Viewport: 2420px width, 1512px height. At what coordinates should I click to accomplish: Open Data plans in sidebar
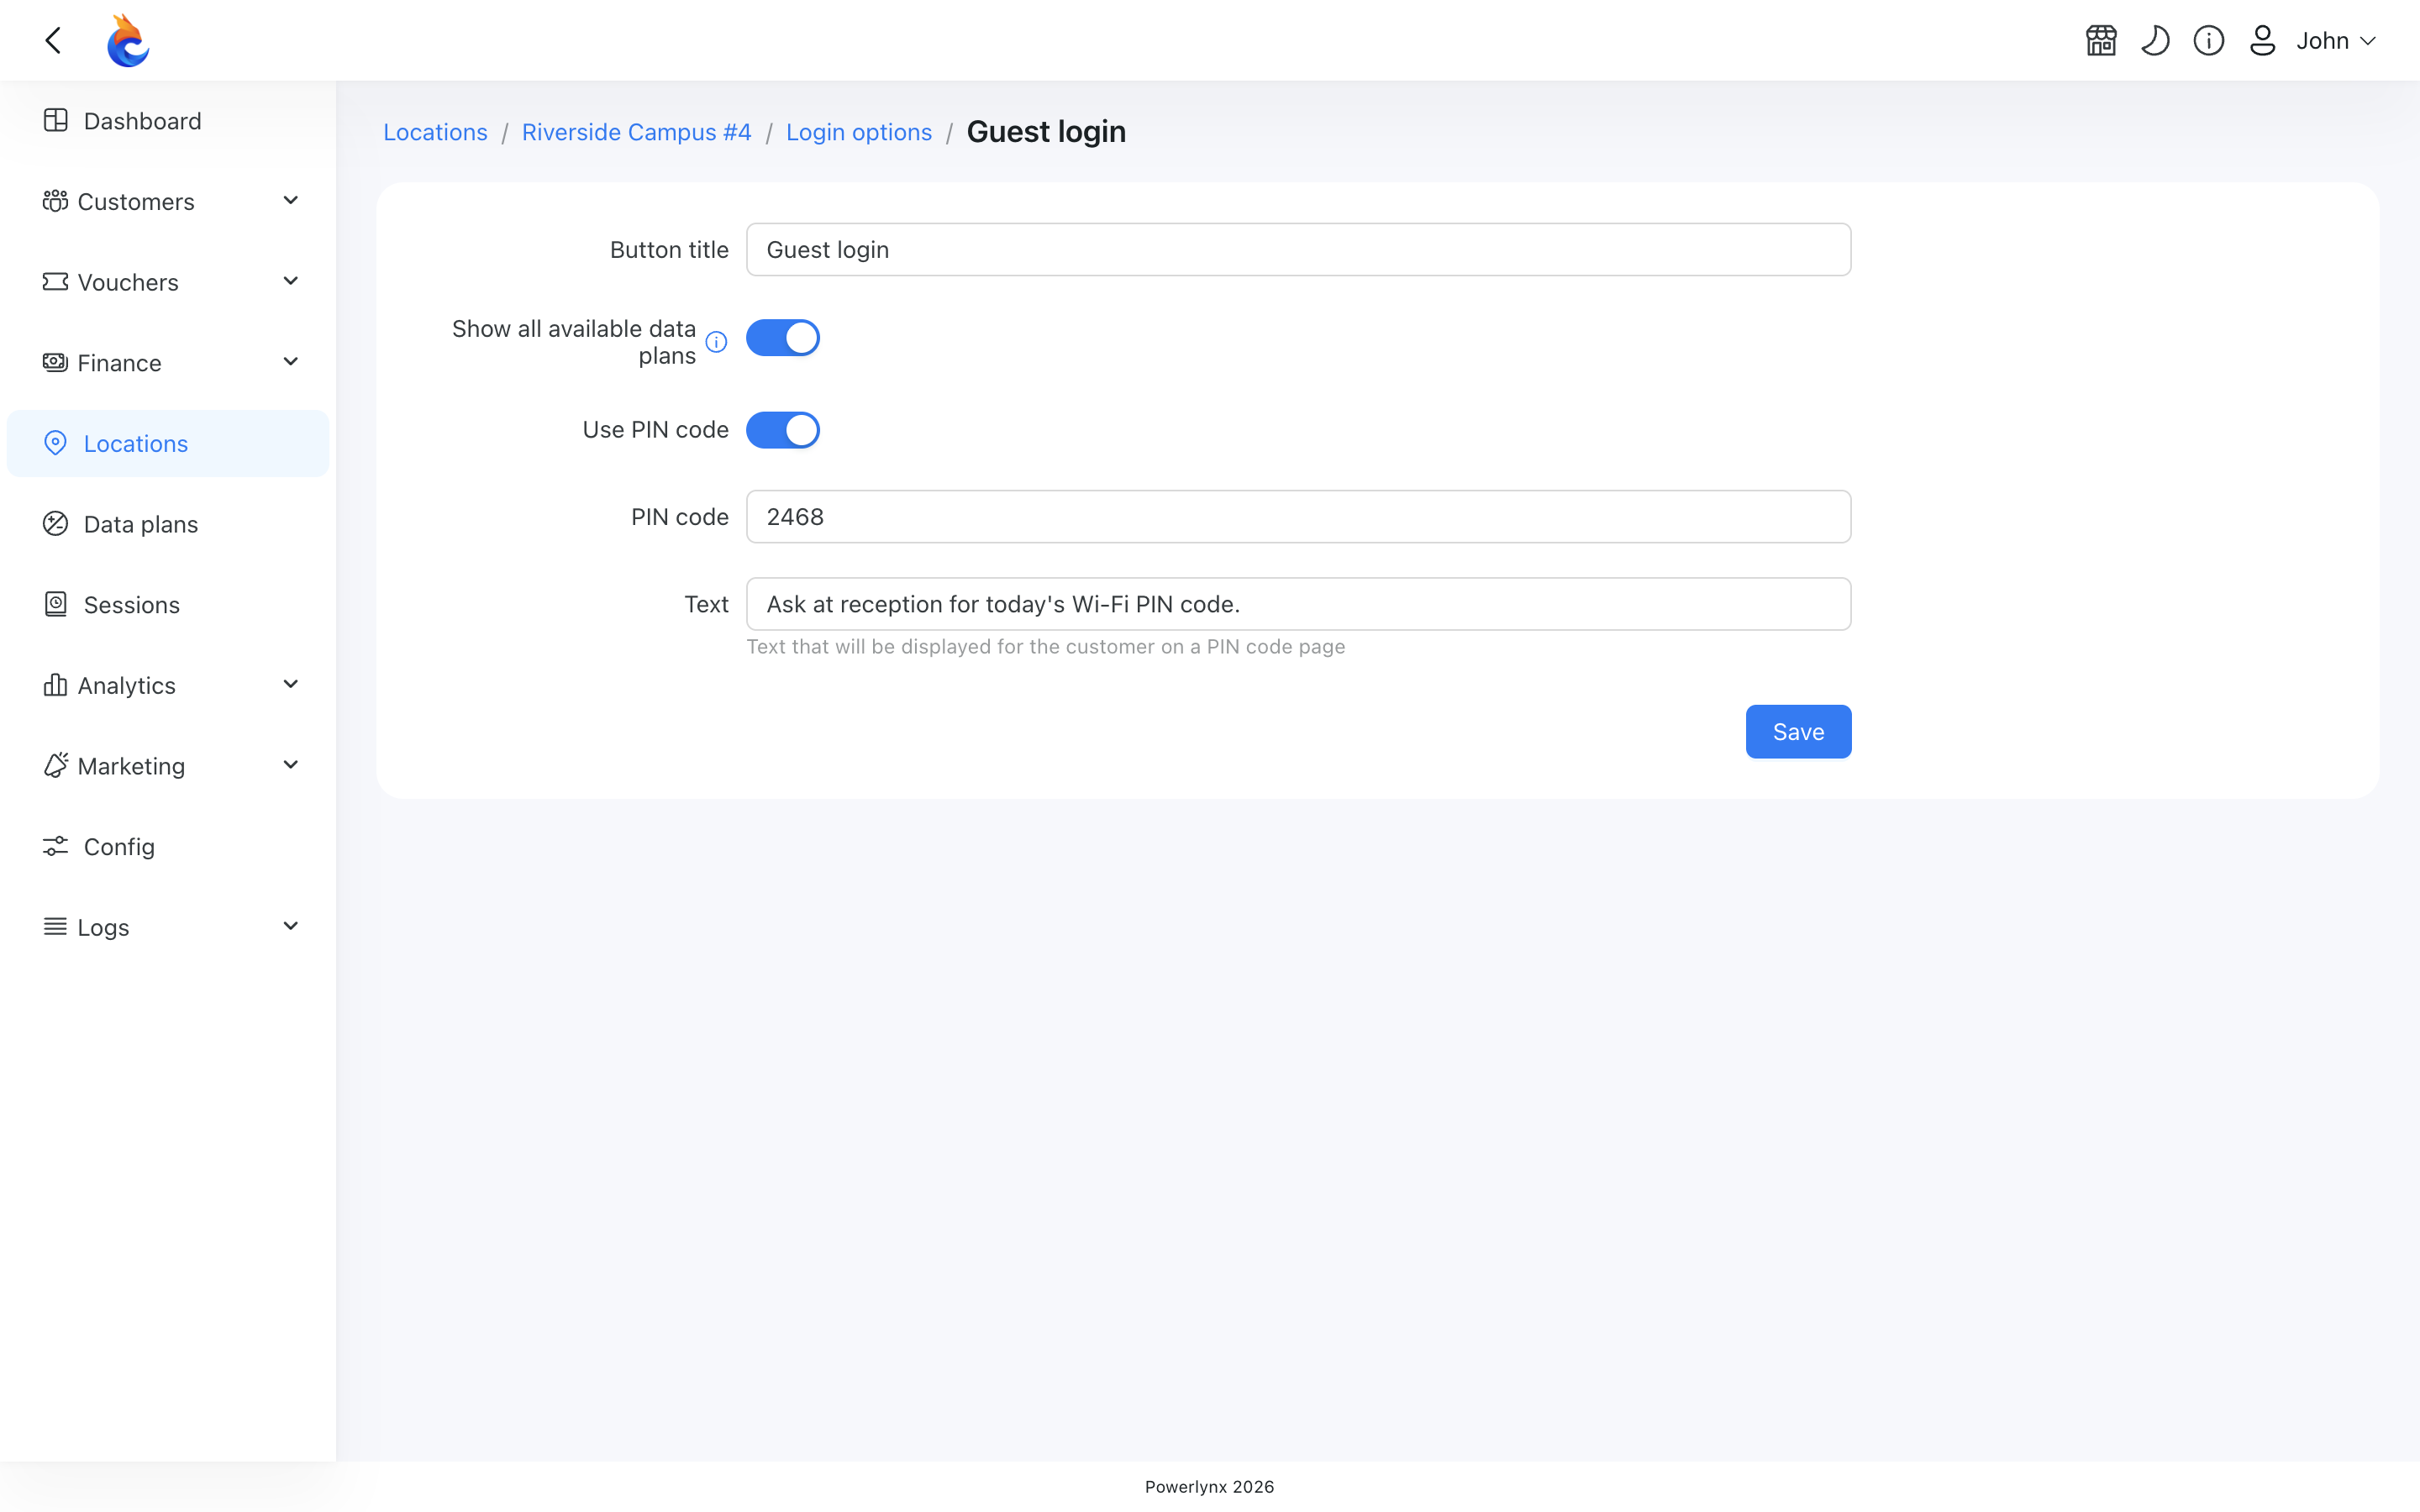pos(168,524)
